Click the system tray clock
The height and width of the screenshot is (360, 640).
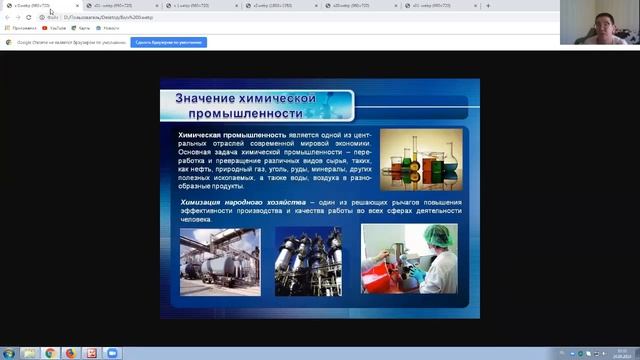point(622,354)
